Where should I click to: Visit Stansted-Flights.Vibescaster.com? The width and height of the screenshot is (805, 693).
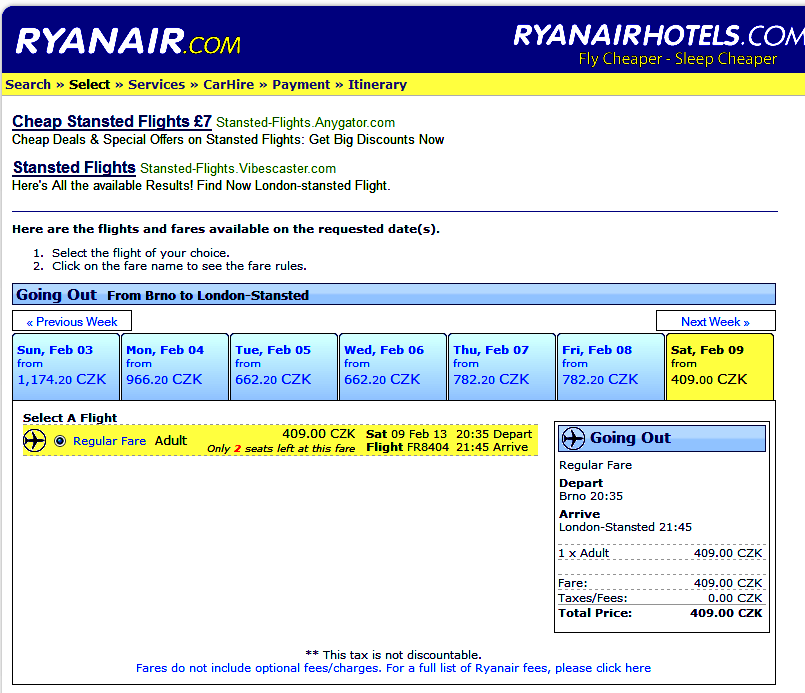pyautogui.click(x=238, y=168)
